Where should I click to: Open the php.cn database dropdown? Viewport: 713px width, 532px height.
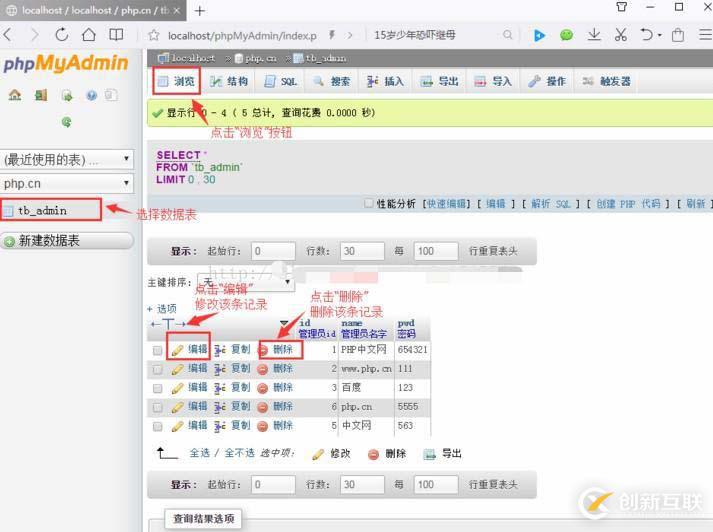[67, 183]
